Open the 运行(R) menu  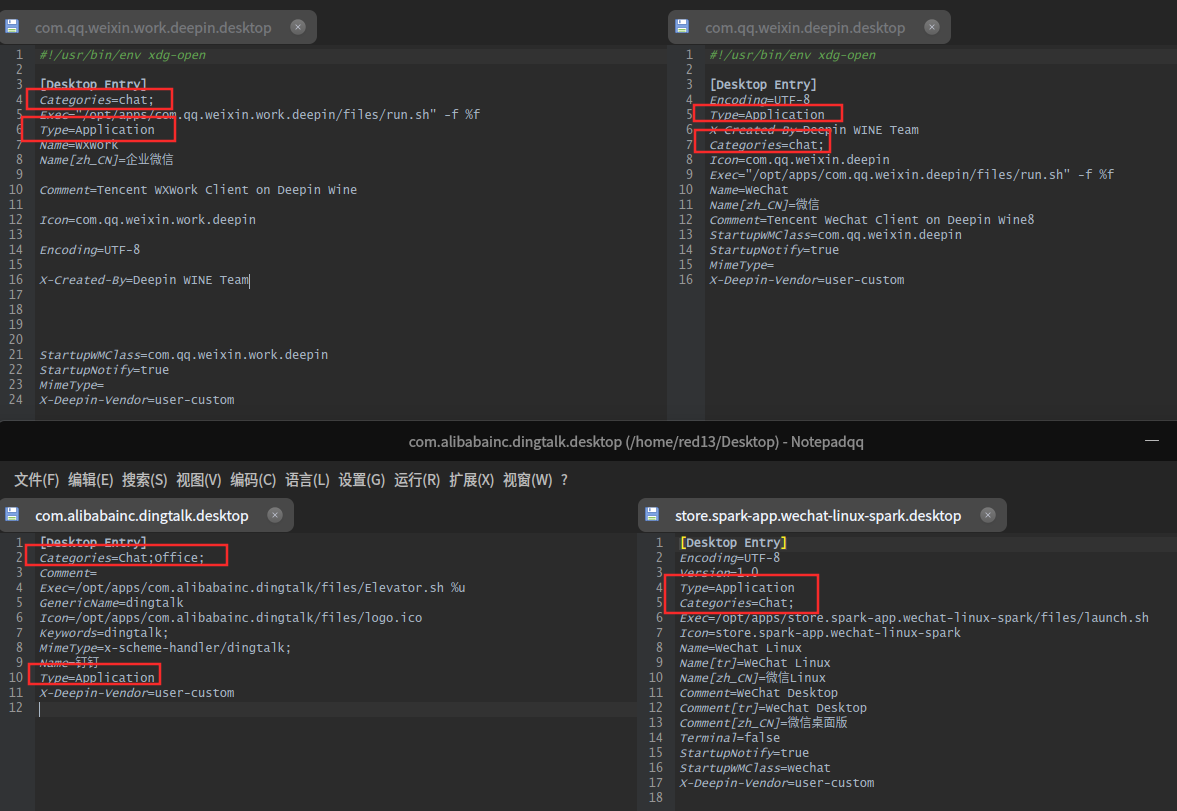[417, 480]
